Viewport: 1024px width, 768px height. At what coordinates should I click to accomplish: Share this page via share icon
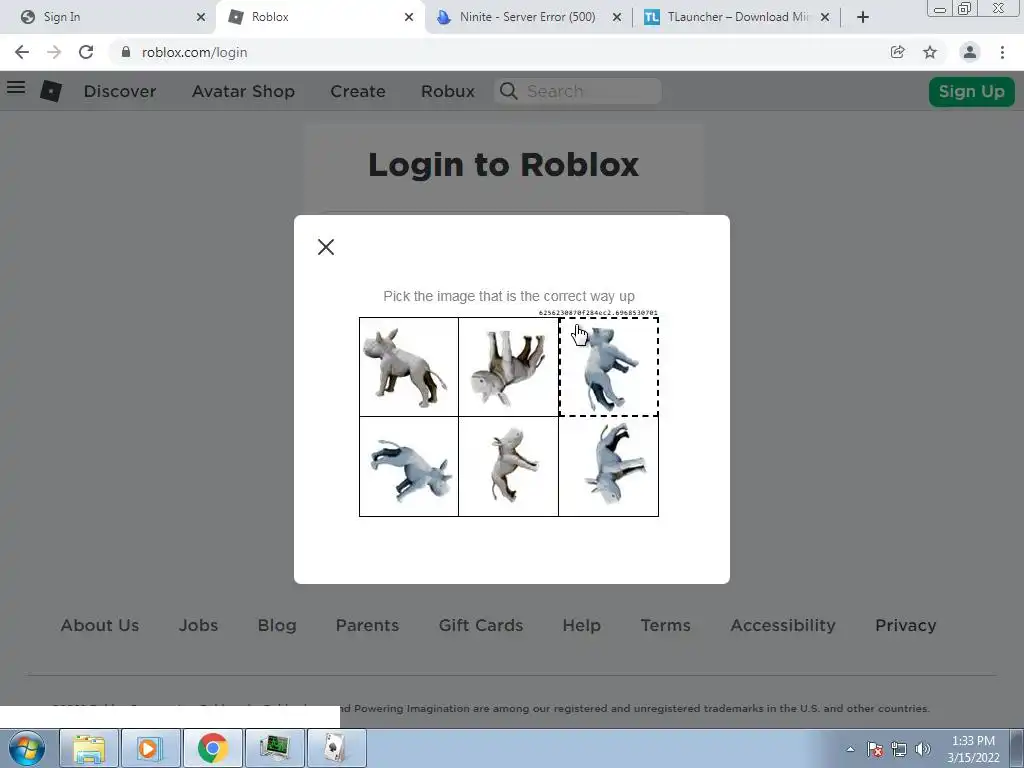pos(898,52)
